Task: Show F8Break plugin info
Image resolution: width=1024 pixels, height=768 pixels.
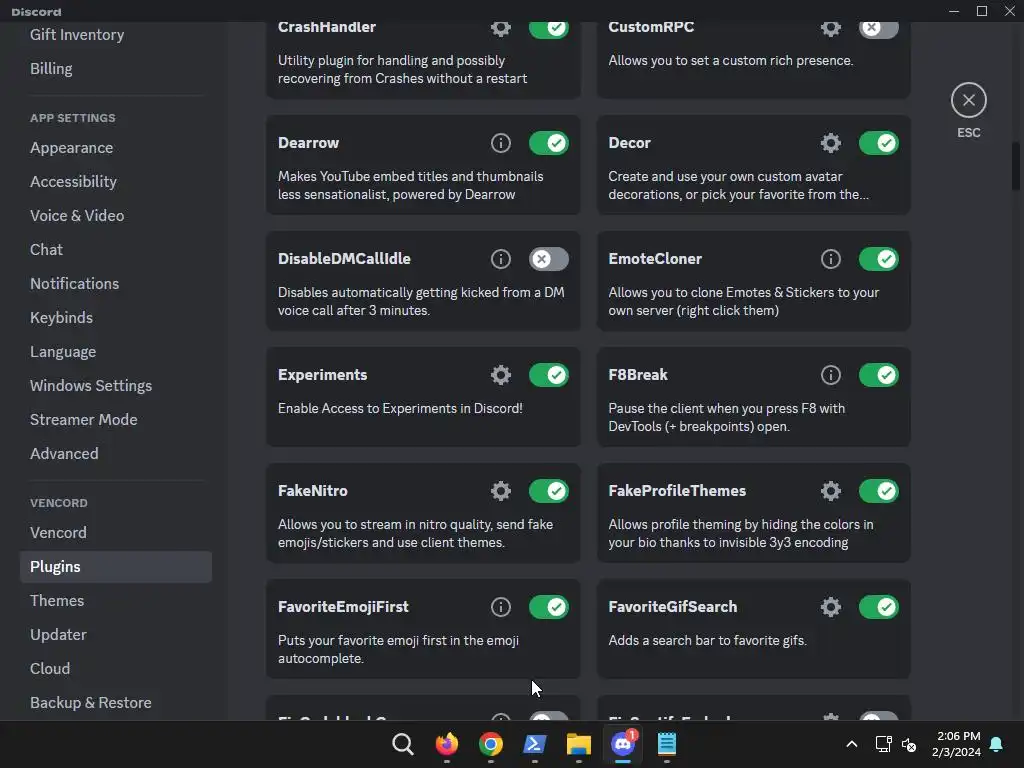Action: (x=831, y=375)
